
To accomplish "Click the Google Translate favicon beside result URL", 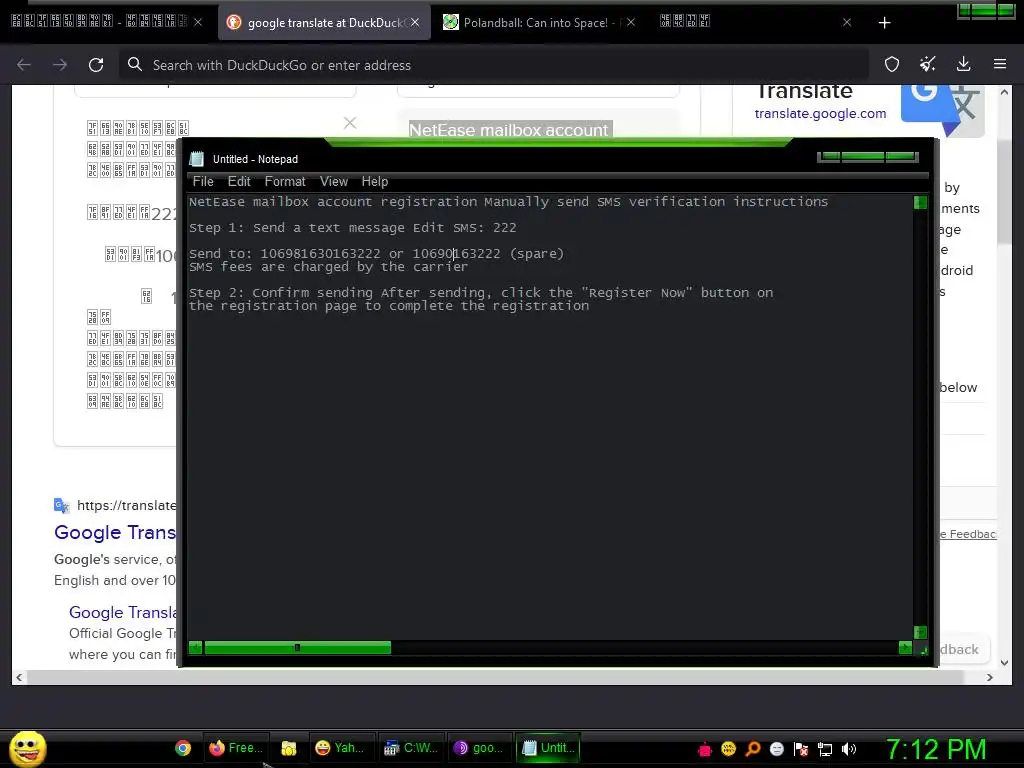I will pos(62,505).
